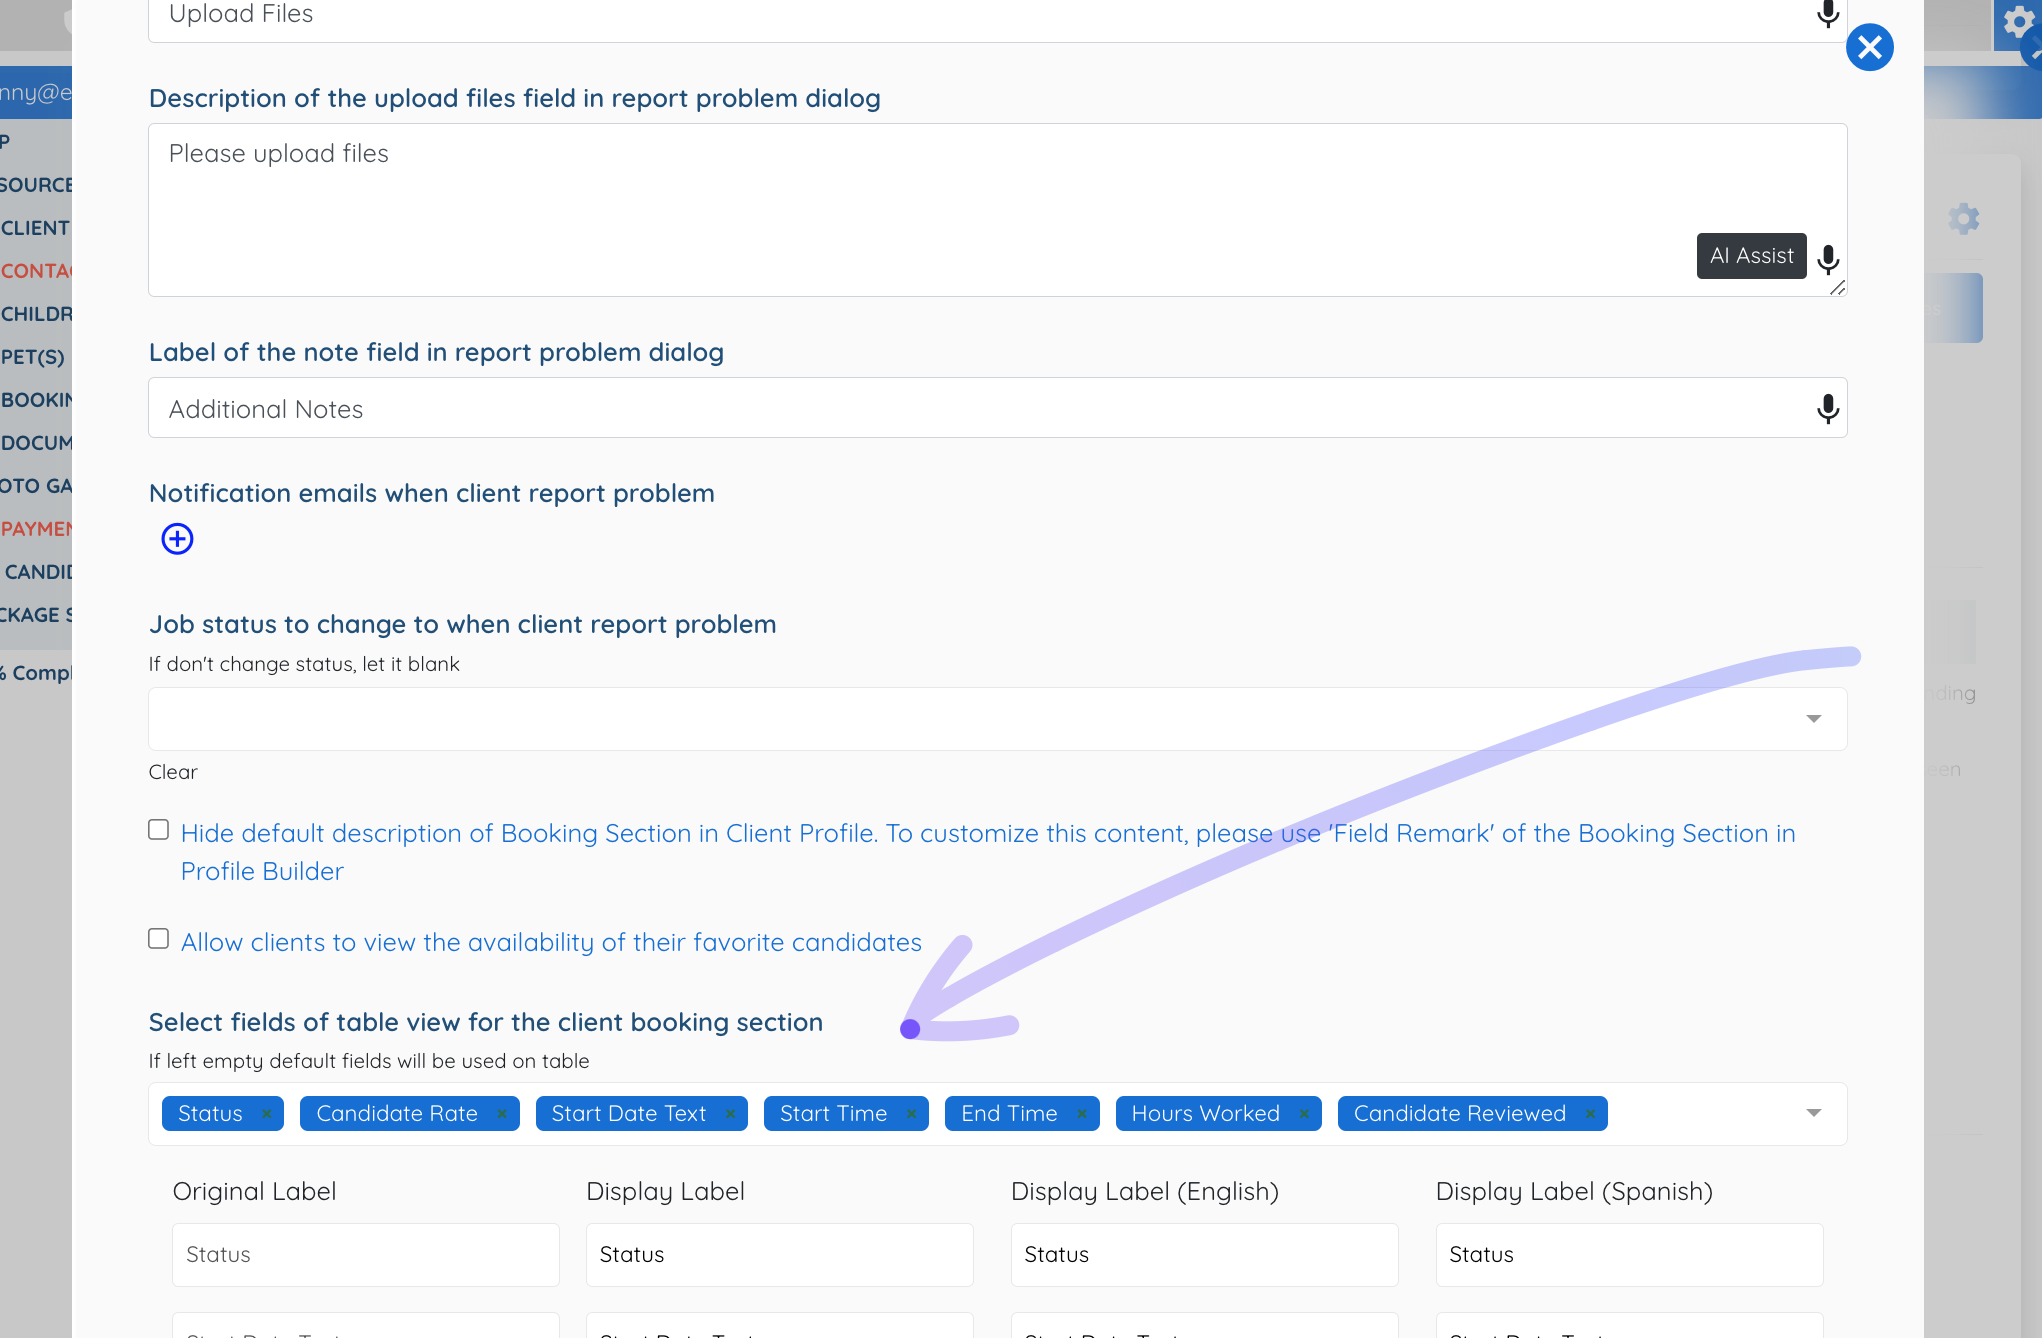This screenshot has height=1338, width=2042.
Task: Remove the Start Time tag
Action: (911, 1114)
